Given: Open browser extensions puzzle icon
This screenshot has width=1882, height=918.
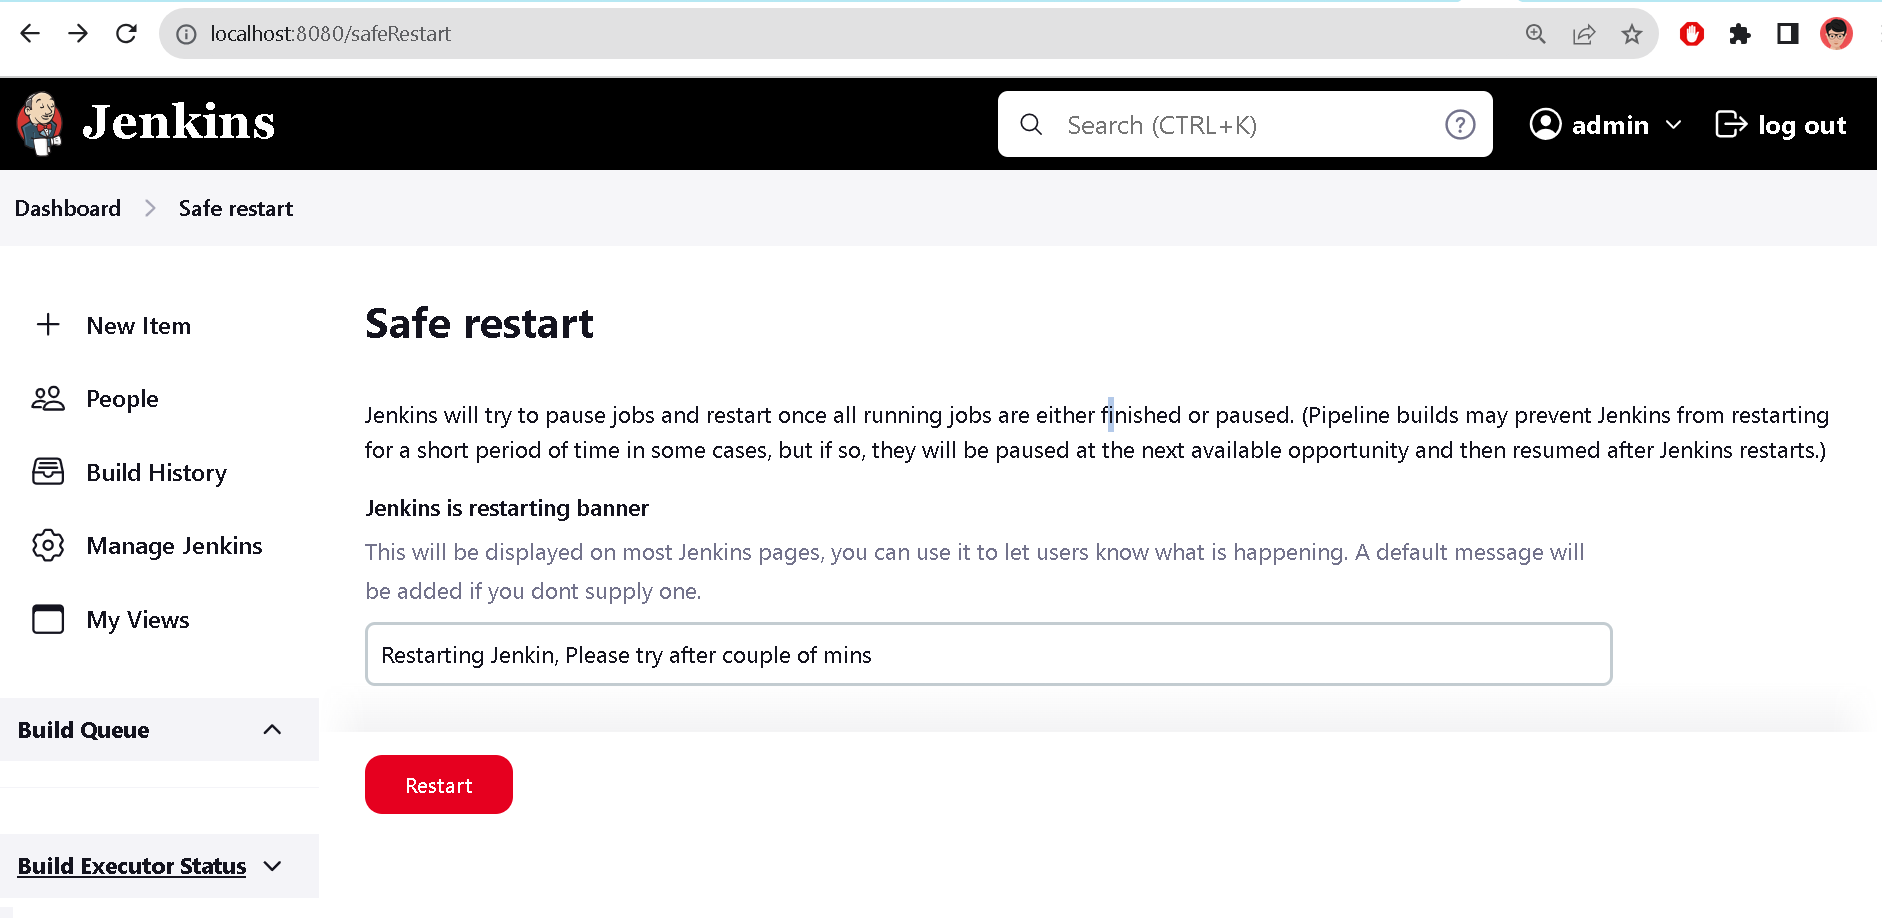Looking at the screenshot, I should tap(1740, 34).
